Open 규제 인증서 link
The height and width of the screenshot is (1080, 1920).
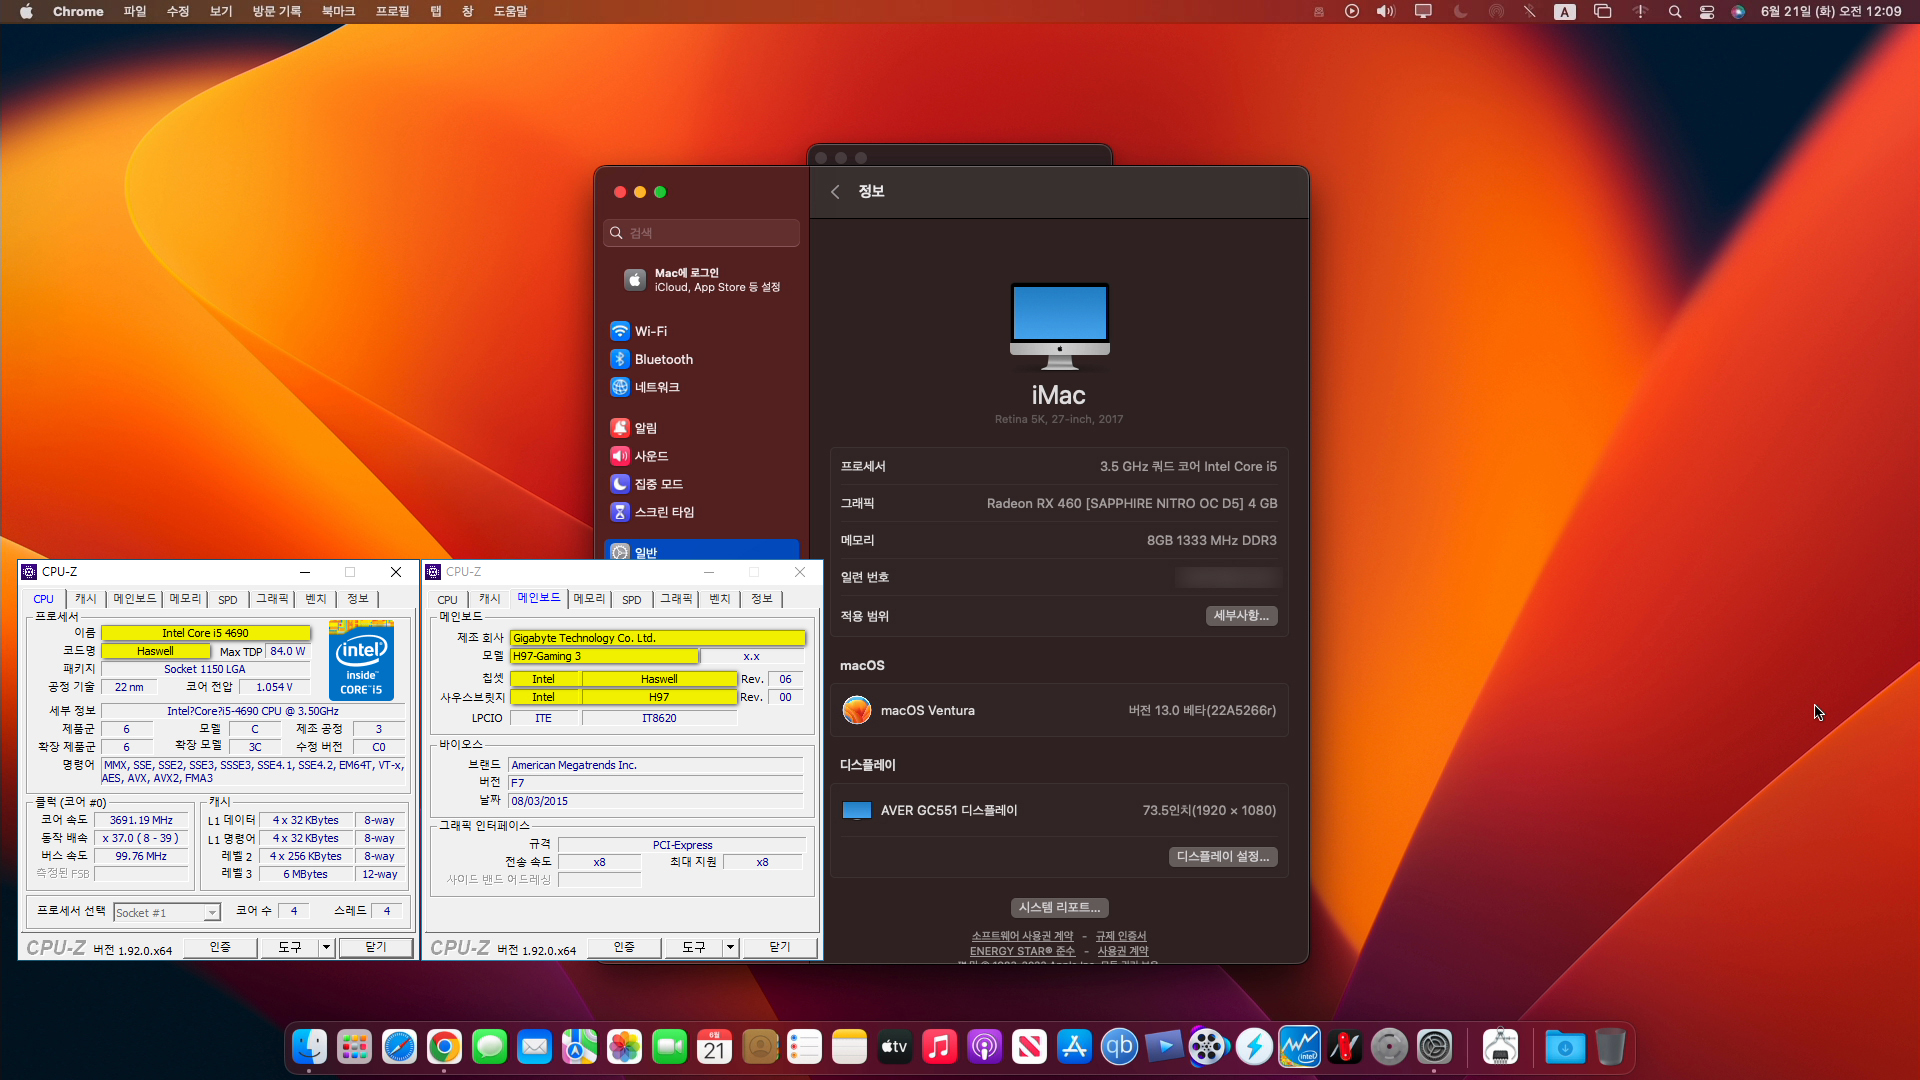[x=1121, y=936]
